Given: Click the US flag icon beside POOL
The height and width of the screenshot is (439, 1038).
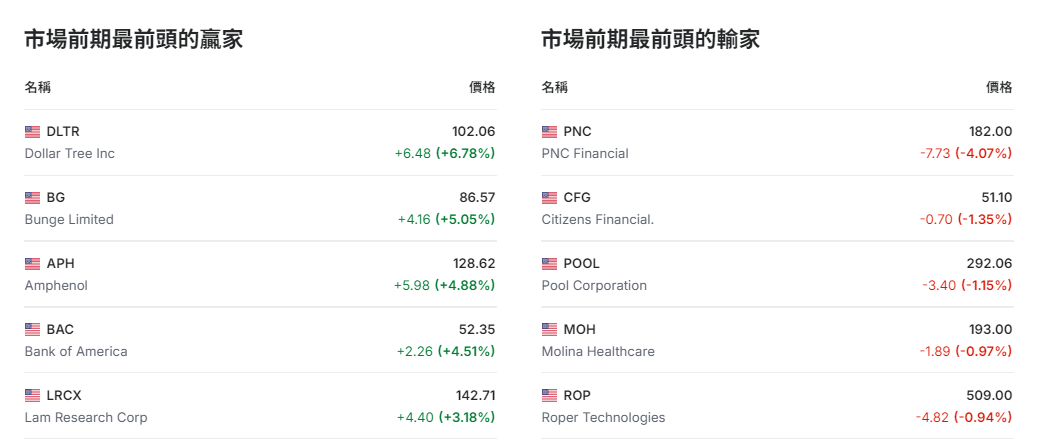Looking at the screenshot, I should 550,264.
